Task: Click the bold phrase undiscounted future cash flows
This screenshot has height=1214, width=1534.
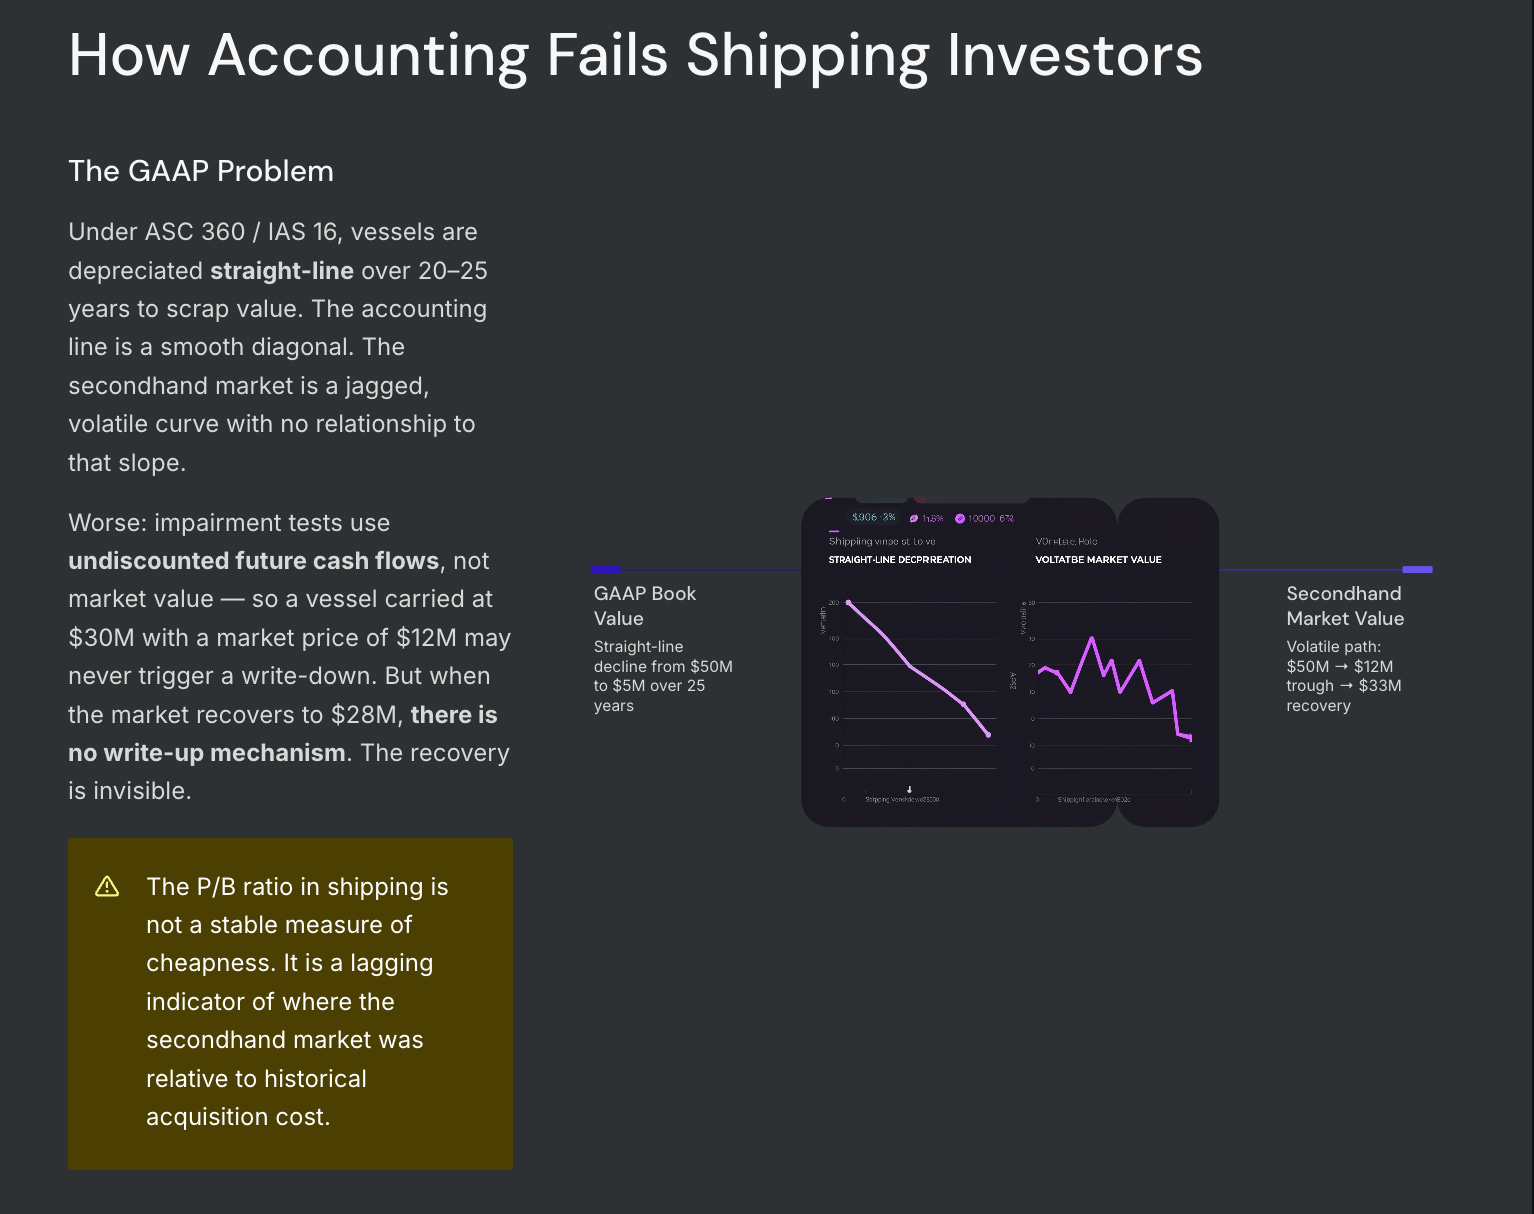Action: [x=253, y=561]
